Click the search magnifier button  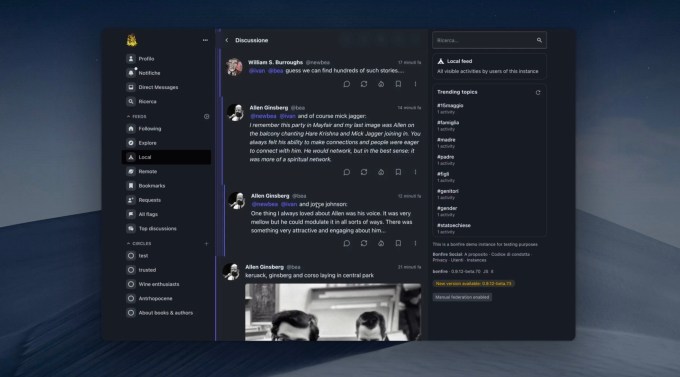(539, 40)
